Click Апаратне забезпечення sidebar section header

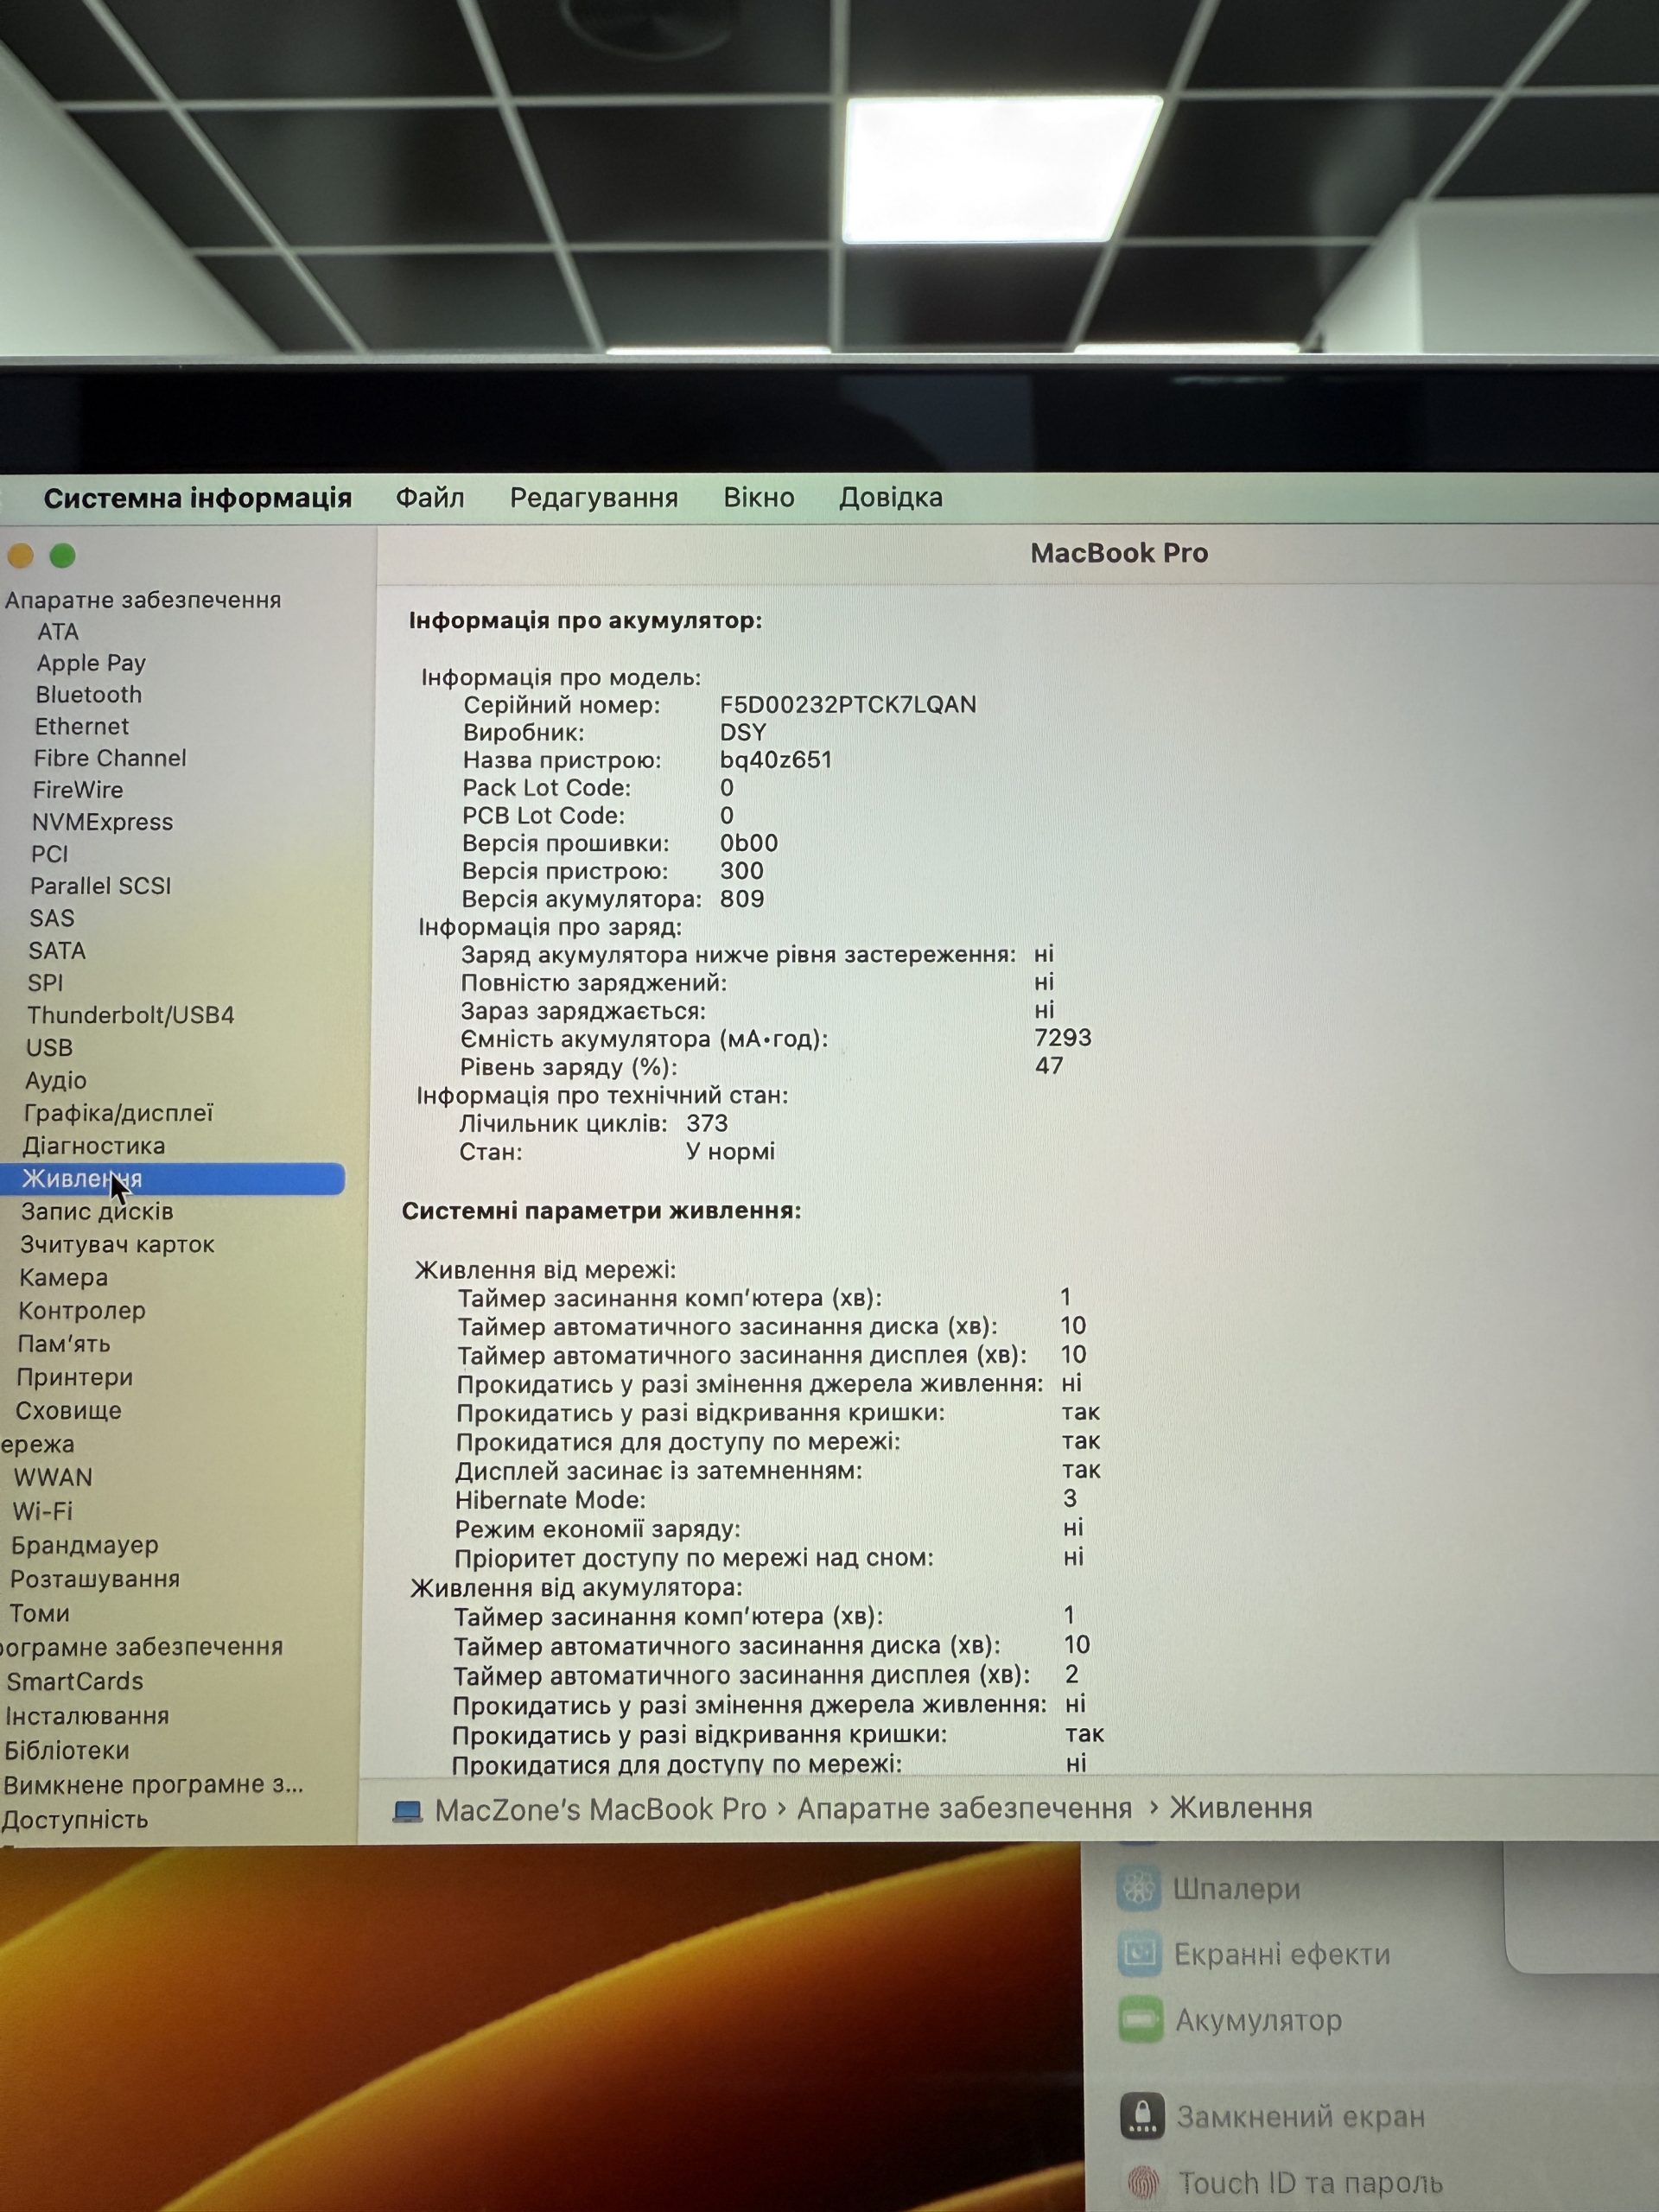click(x=143, y=600)
